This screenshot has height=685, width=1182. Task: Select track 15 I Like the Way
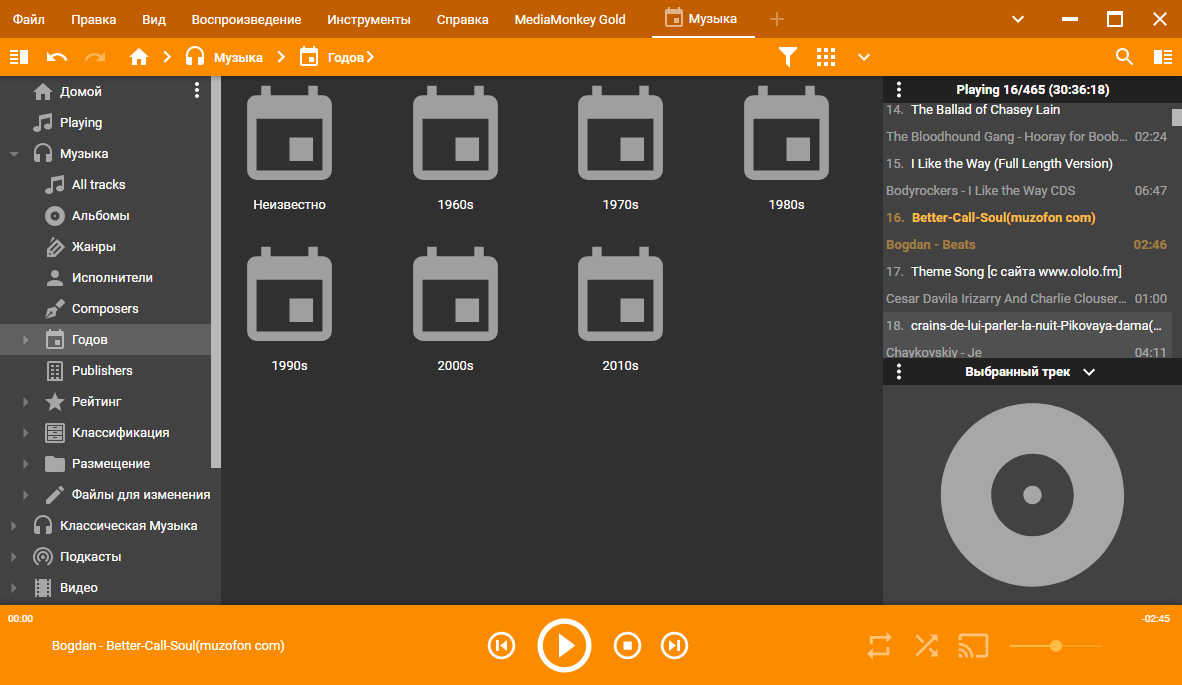(1027, 177)
